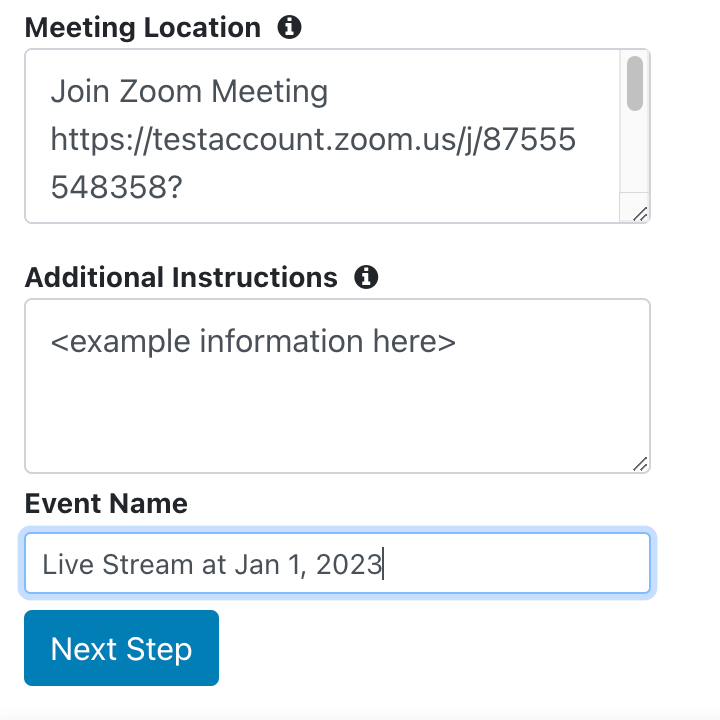Click blank end of Event Name field
Screen dimensions: 720x720
click(x=514, y=563)
